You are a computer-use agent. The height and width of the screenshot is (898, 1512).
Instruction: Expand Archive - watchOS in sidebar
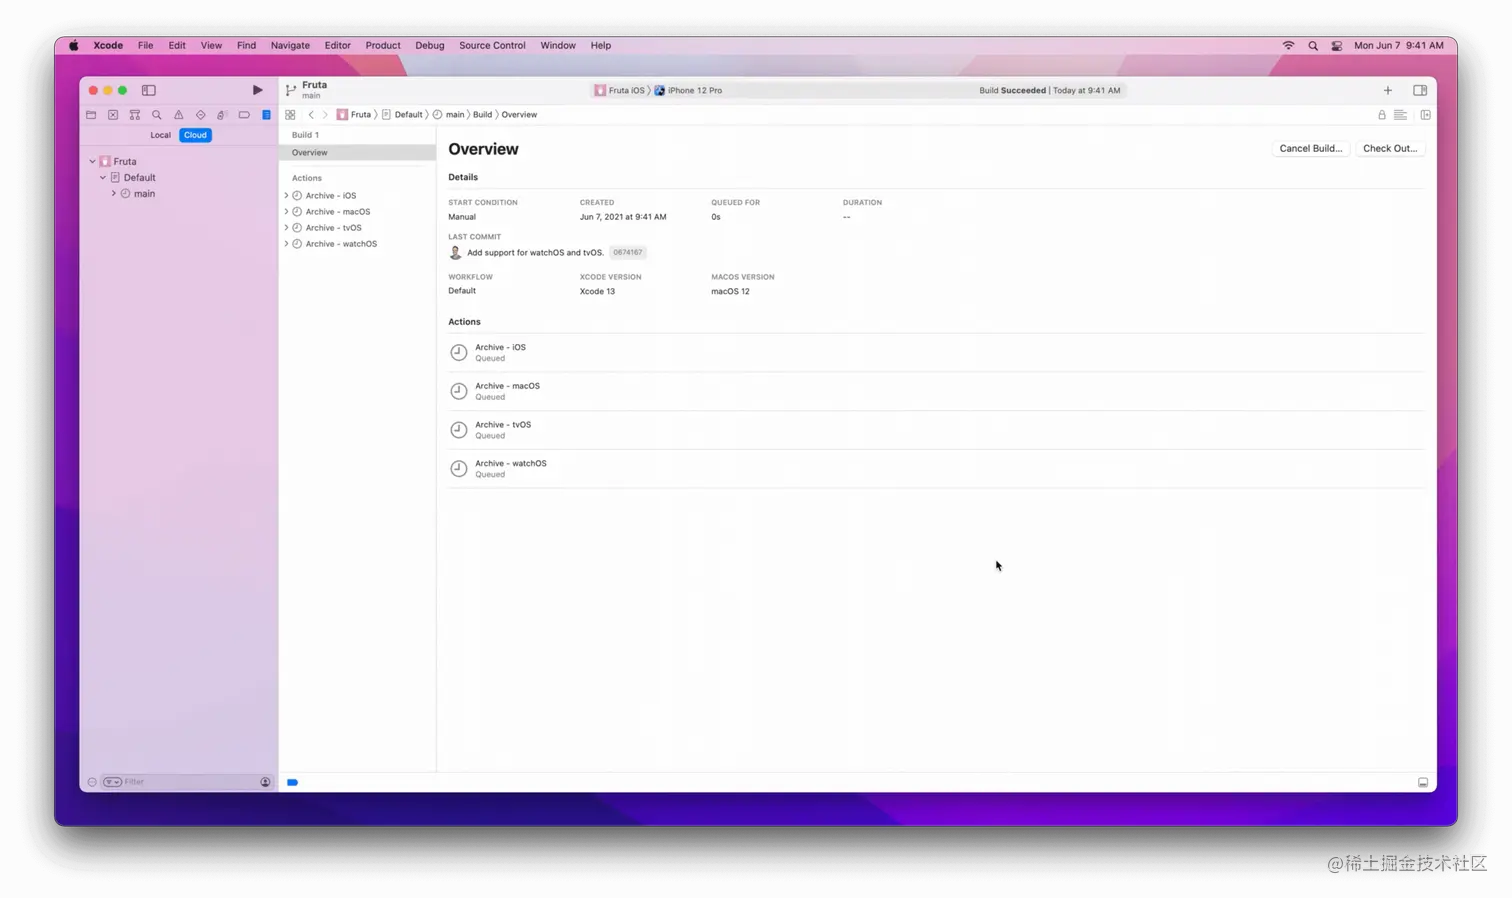286,244
